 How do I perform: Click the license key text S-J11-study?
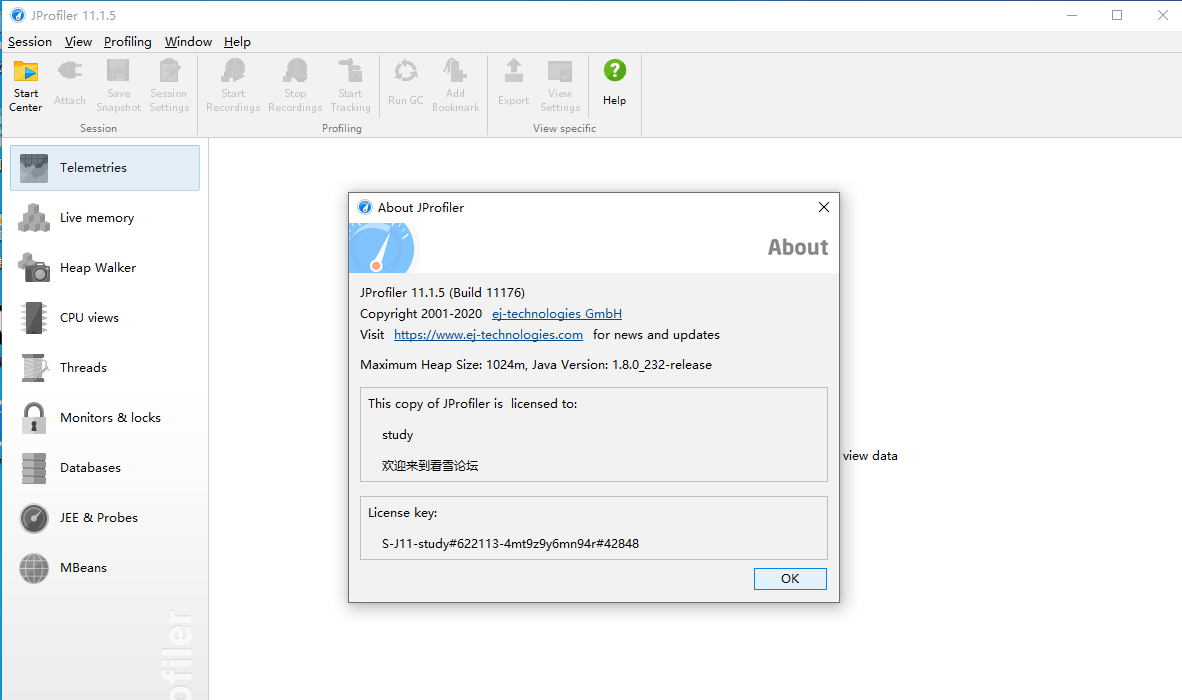point(510,544)
